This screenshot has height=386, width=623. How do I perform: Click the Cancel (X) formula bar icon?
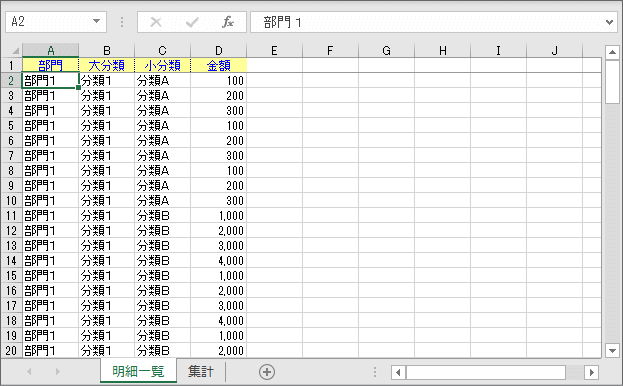point(156,22)
